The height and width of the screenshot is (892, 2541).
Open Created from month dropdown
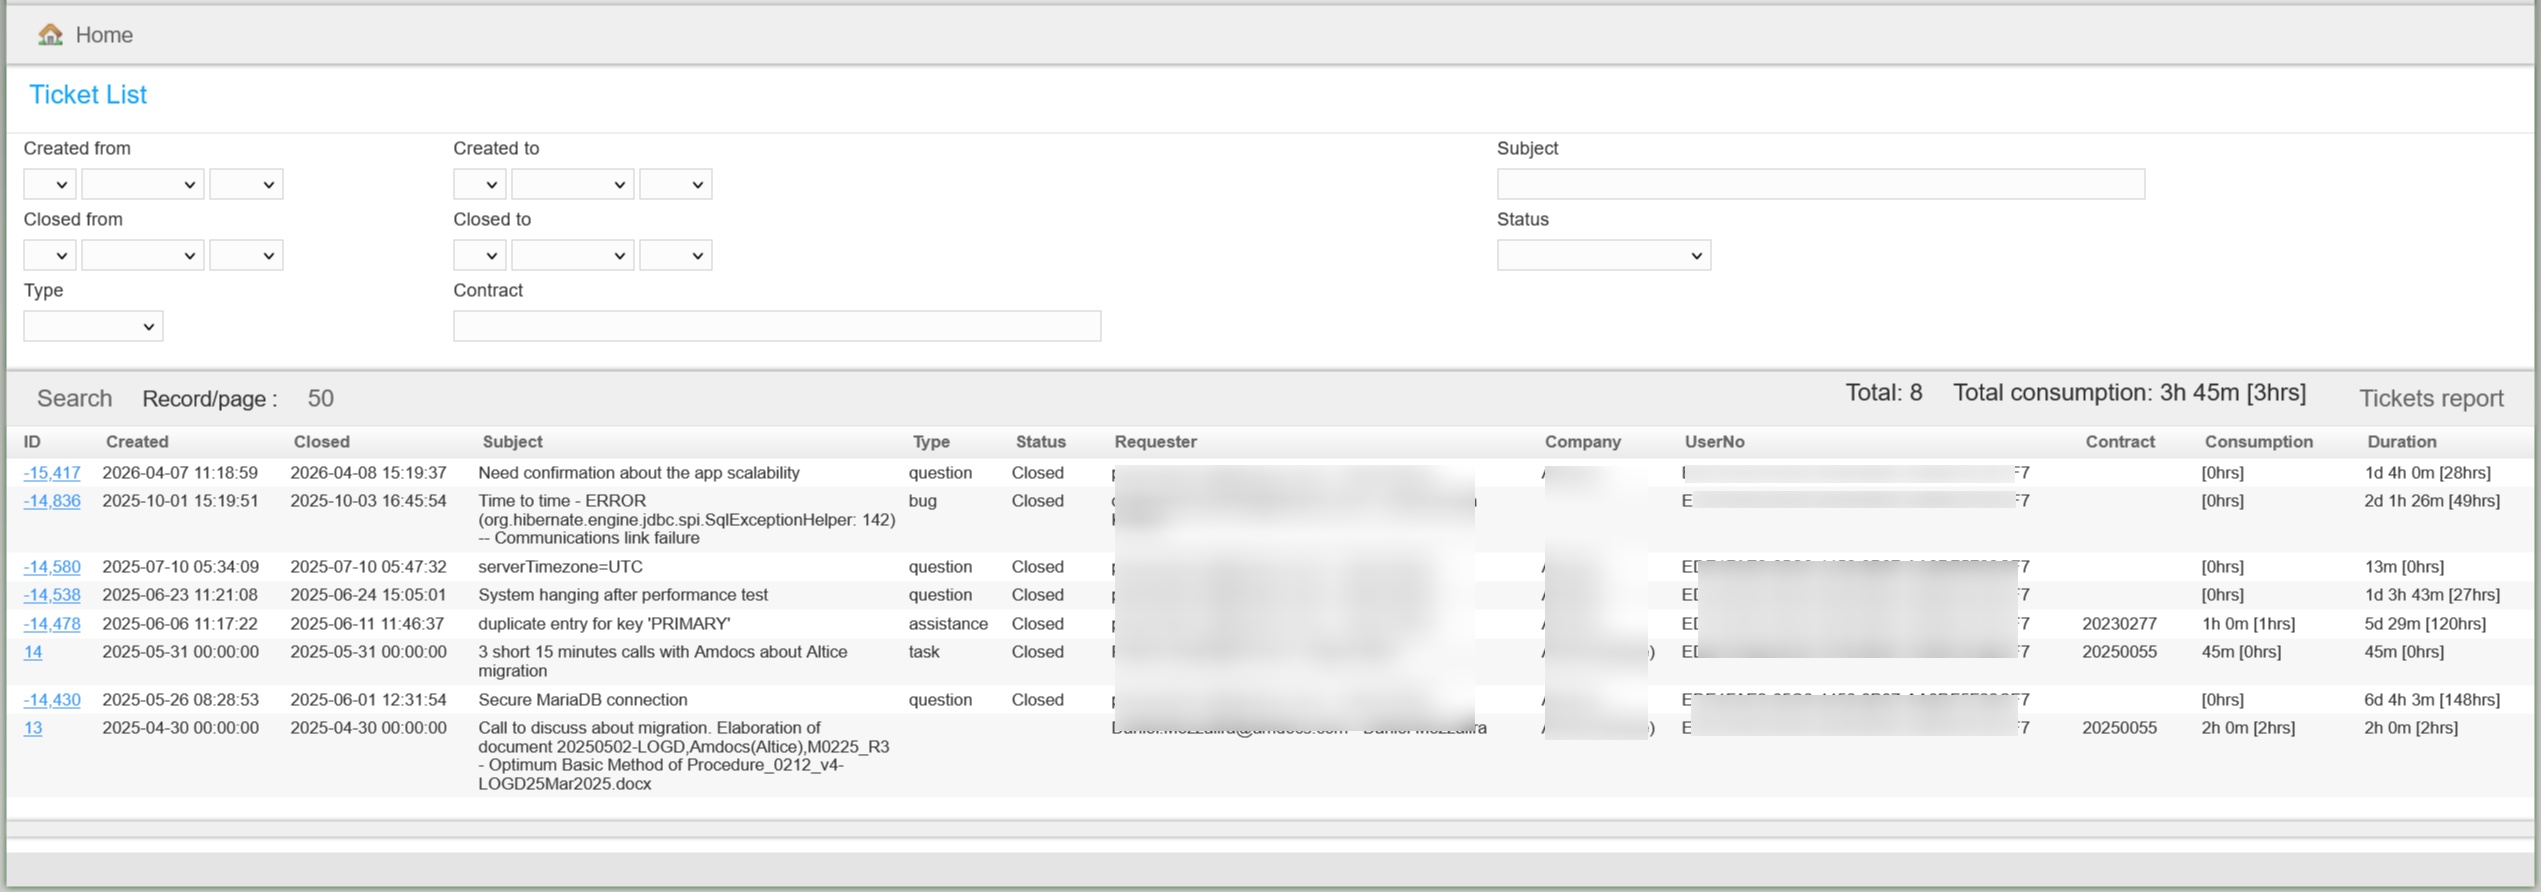142,185
